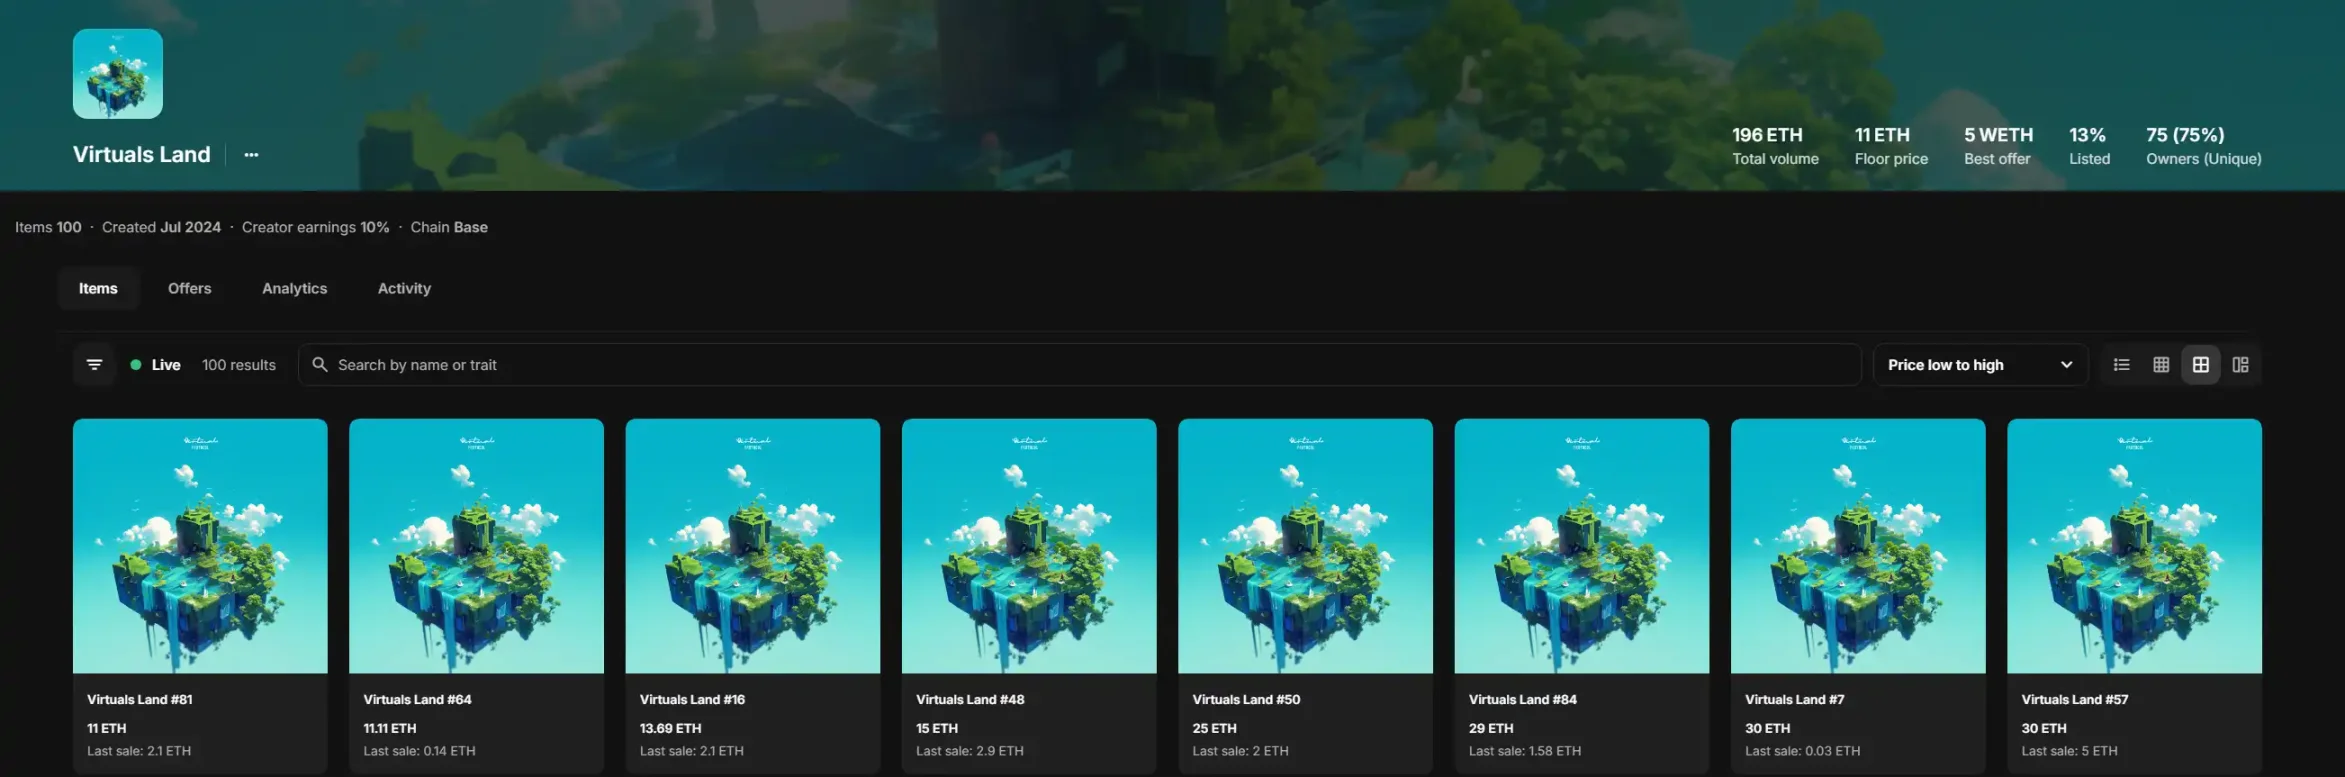Switch to list view layout

[x=2121, y=365]
